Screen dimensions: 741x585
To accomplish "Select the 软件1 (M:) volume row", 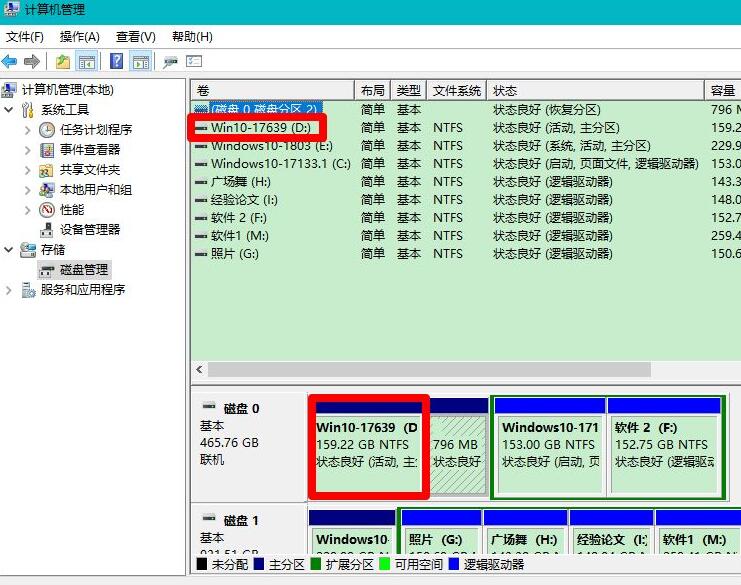I will (466, 235).
